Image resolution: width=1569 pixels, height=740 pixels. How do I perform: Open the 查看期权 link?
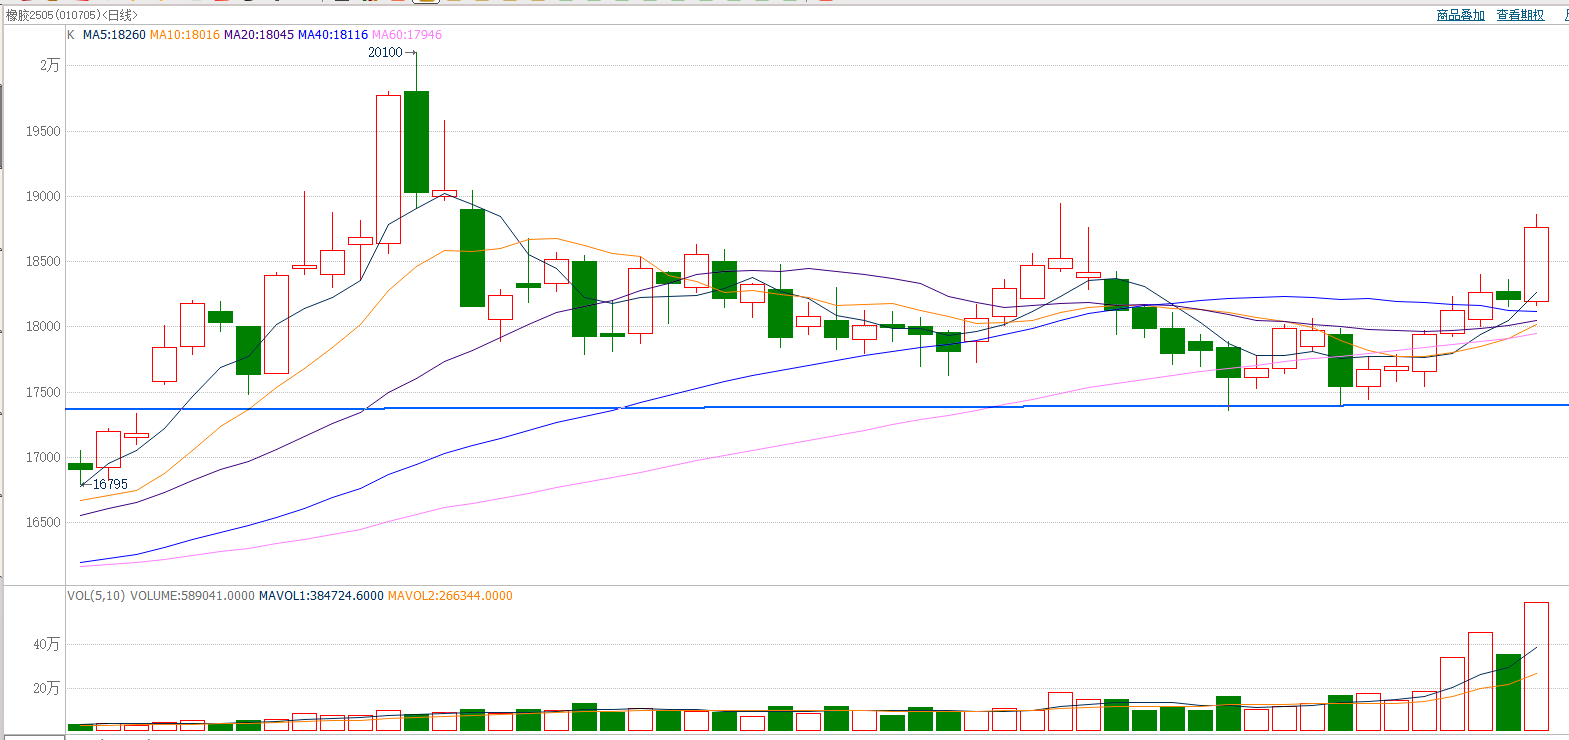pos(1520,15)
